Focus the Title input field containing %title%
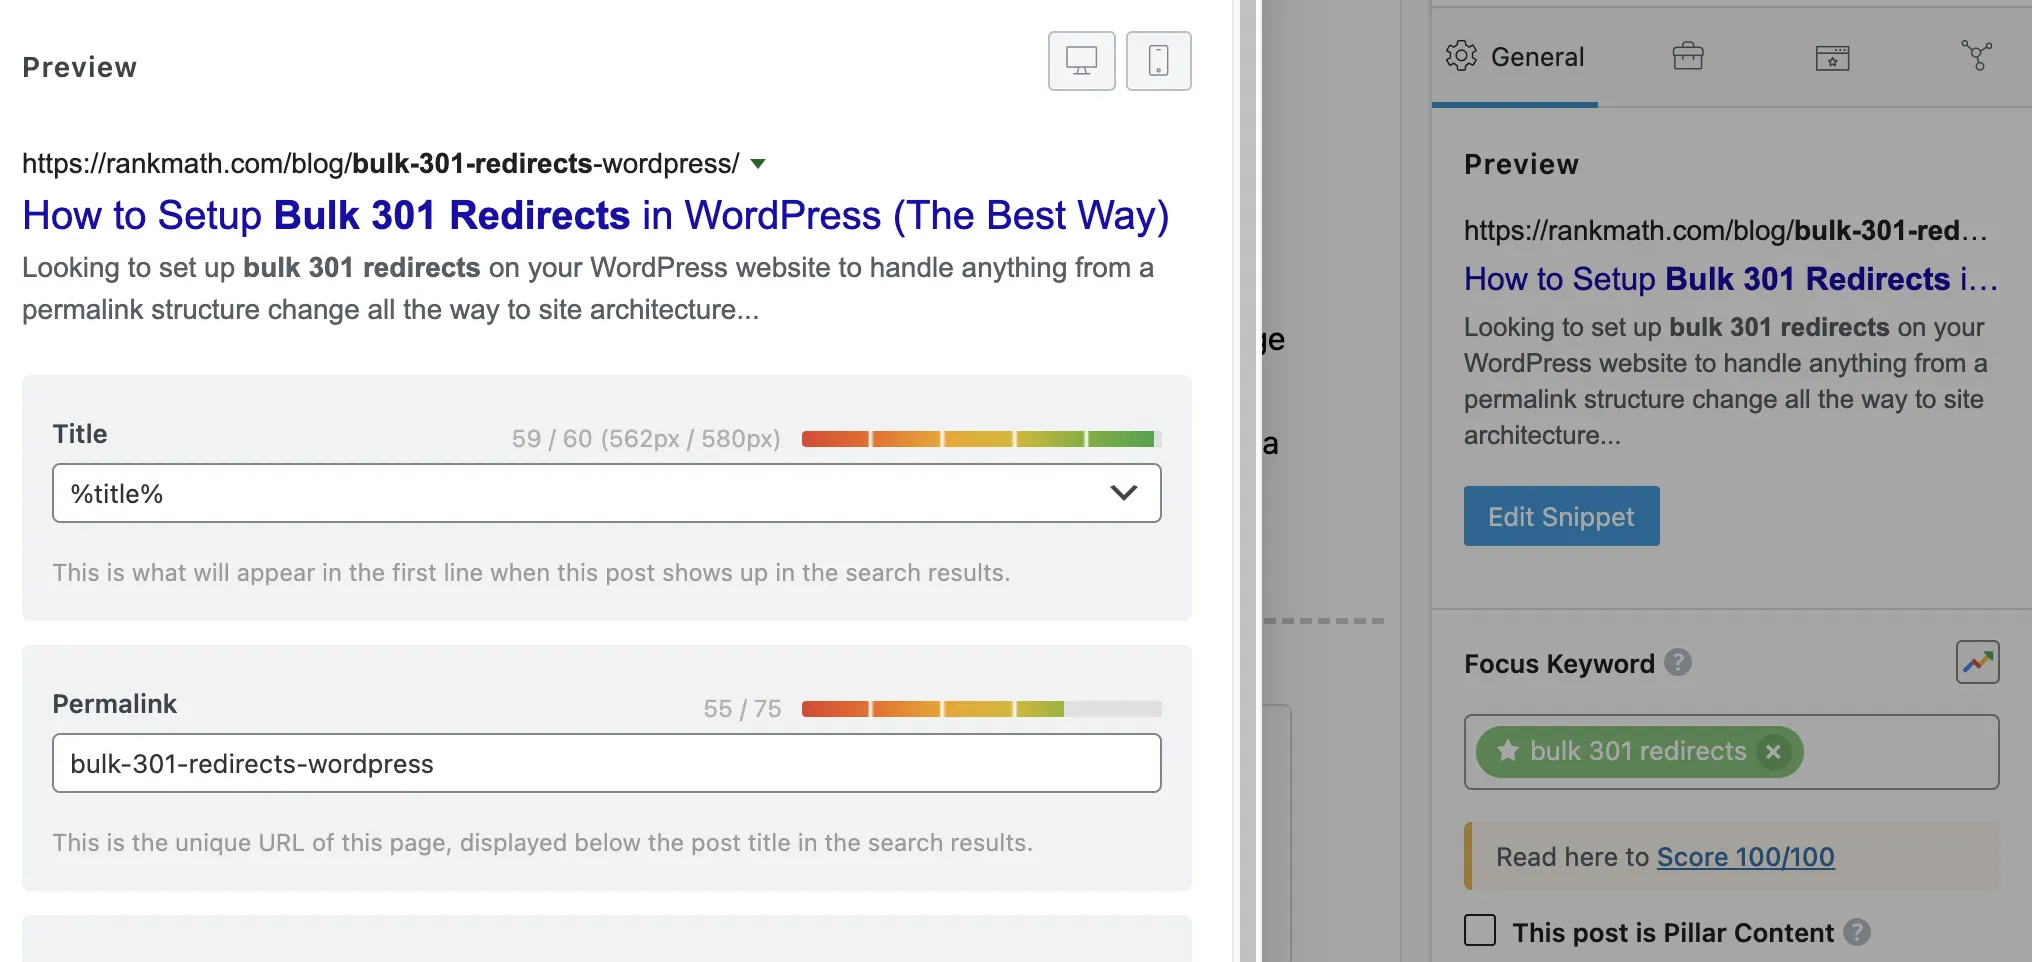Viewport: 2032px width, 962px height. point(606,493)
